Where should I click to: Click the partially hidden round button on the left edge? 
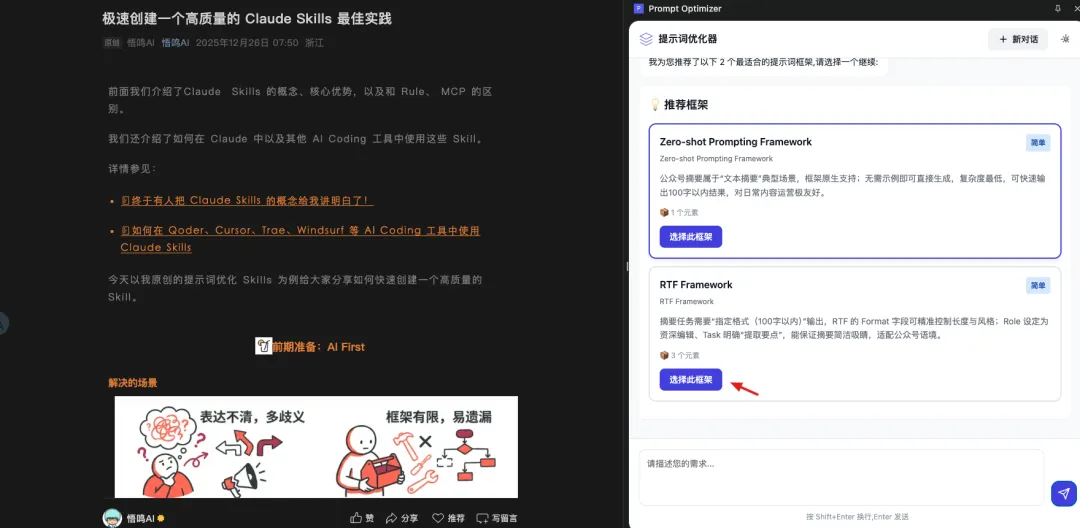pos(3,323)
